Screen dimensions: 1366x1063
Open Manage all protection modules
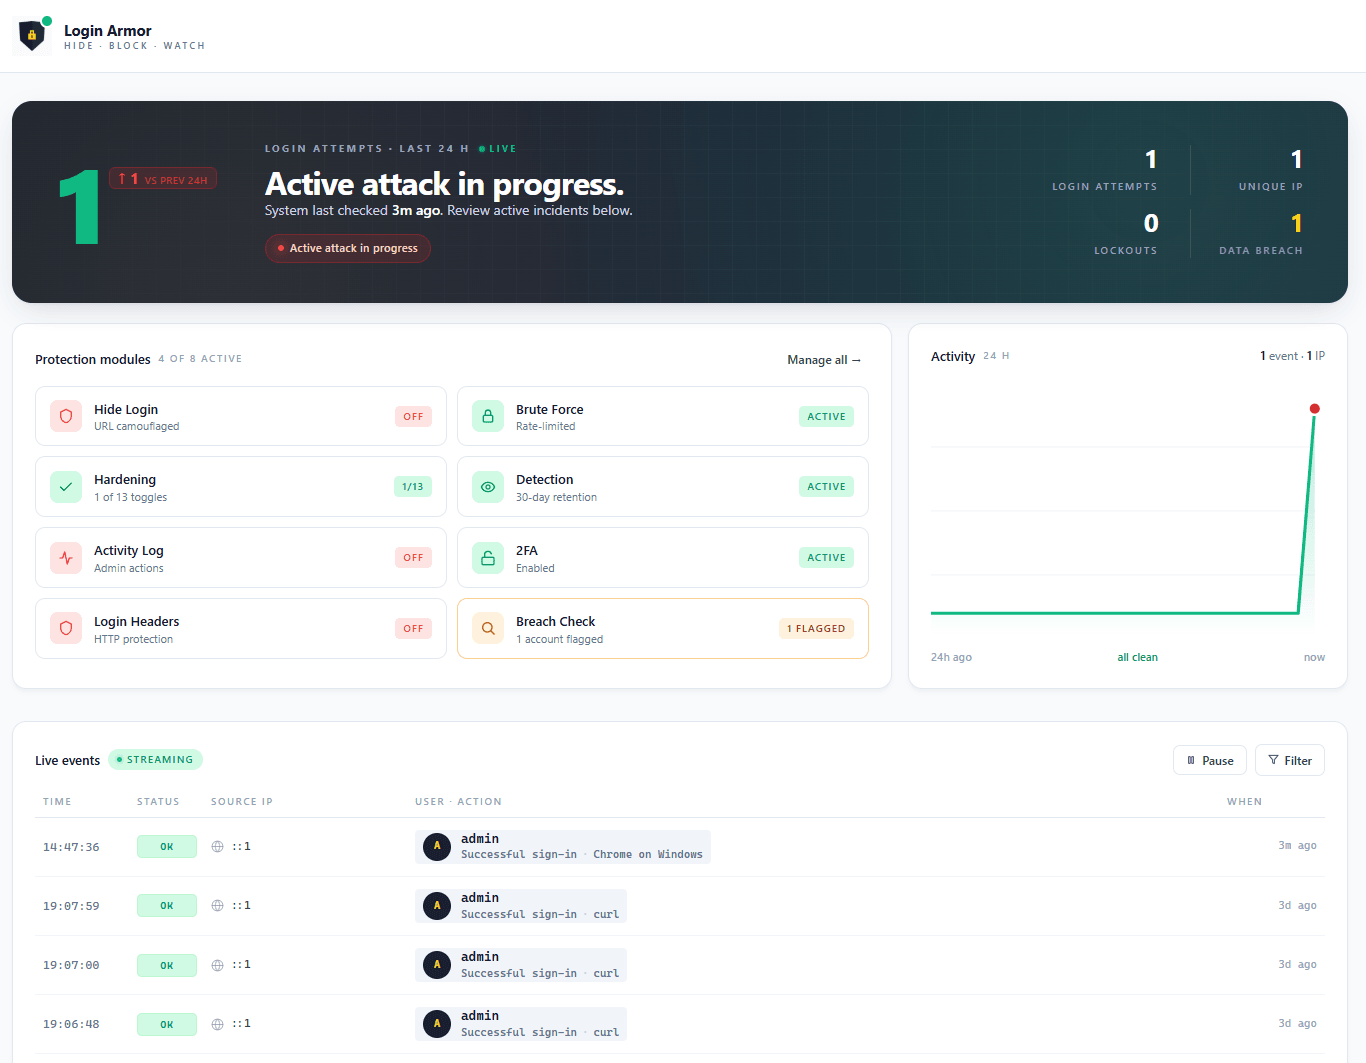823,359
